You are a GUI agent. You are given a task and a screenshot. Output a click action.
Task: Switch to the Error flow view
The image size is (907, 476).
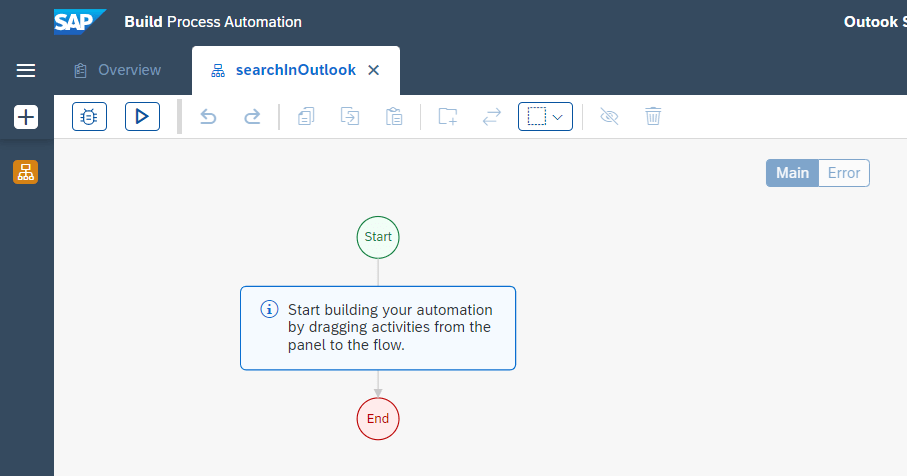[844, 173]
